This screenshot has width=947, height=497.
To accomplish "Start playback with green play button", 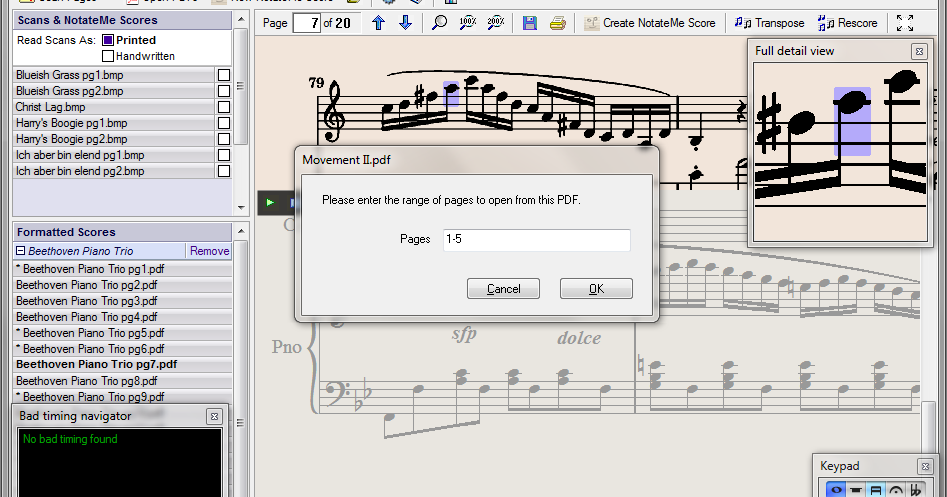I will (x=270, y=203).
